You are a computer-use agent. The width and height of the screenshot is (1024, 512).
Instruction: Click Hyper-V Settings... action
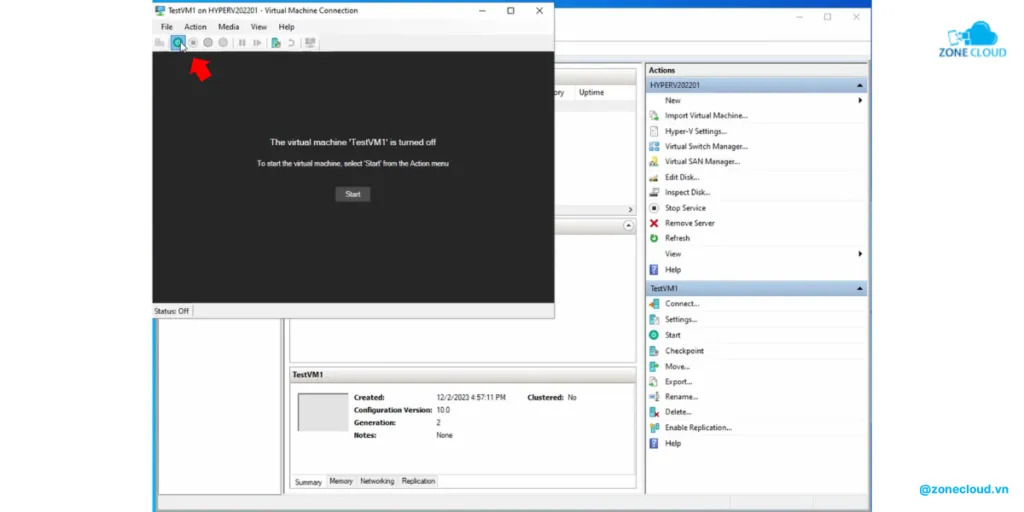pos(696,131)
